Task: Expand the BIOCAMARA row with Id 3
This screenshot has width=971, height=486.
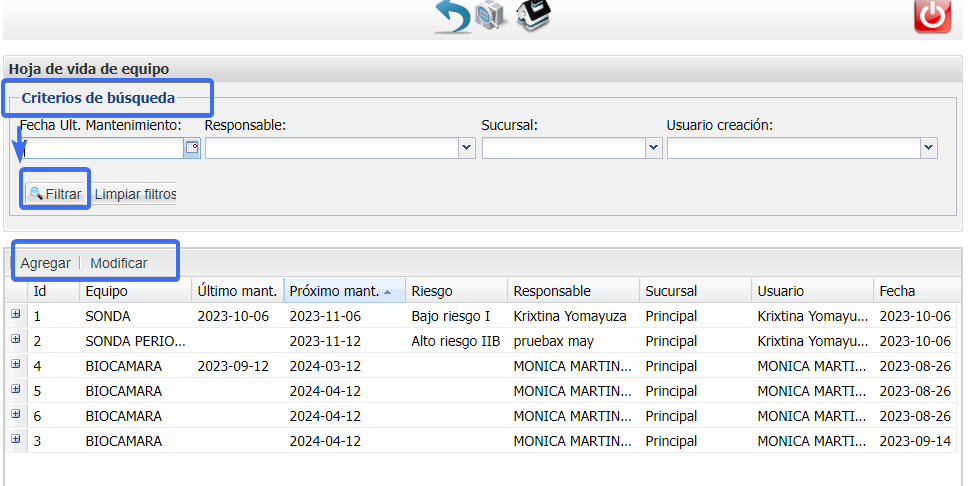Action: coord(16,439)
